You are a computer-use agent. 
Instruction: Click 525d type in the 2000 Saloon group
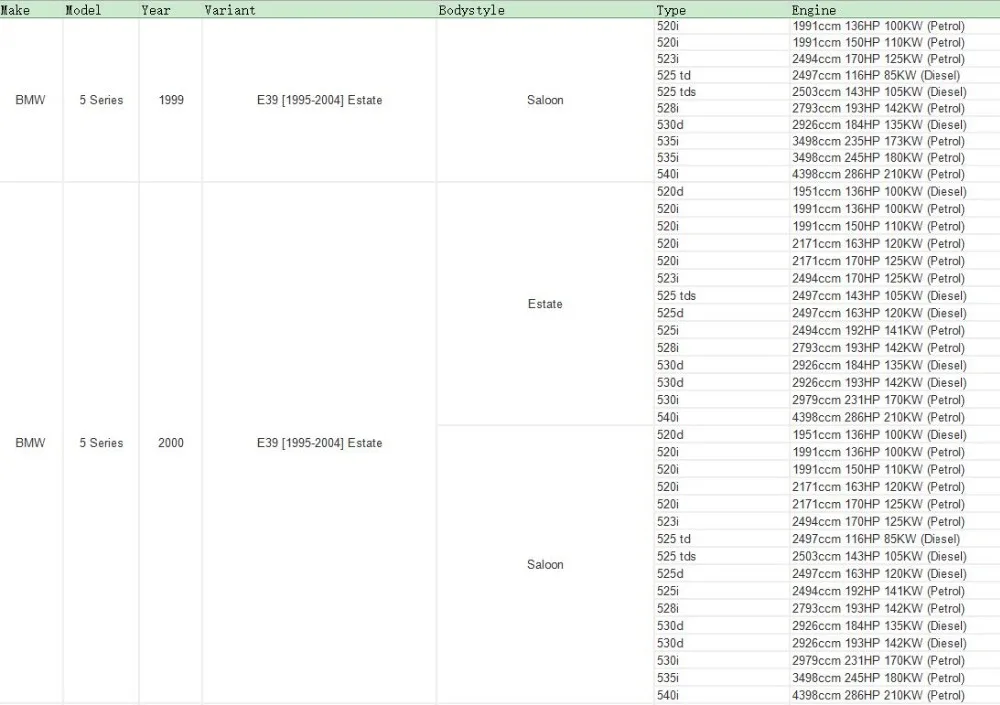[x=670, y=574]
